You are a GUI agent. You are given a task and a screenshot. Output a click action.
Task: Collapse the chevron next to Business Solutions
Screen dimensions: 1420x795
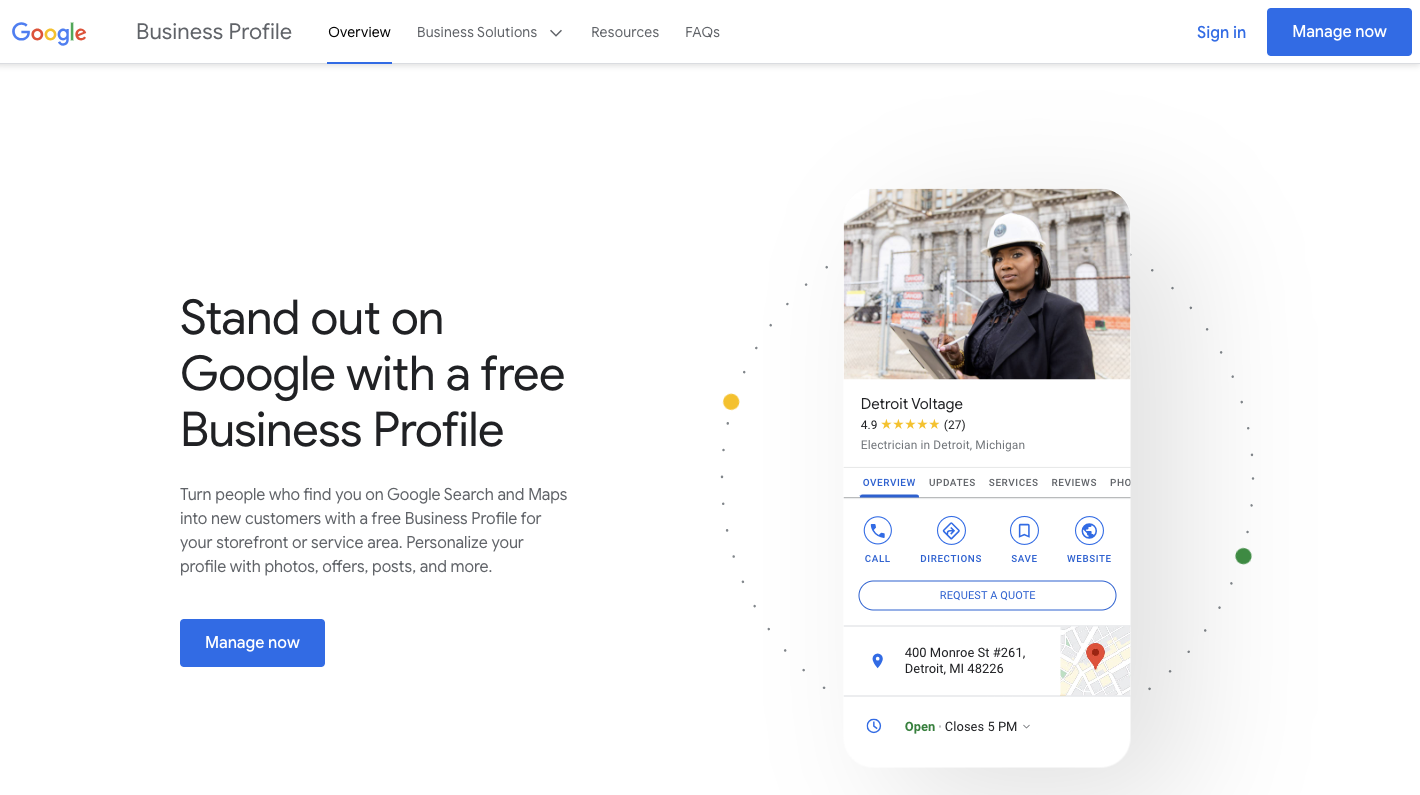click(x=557, y=32)
